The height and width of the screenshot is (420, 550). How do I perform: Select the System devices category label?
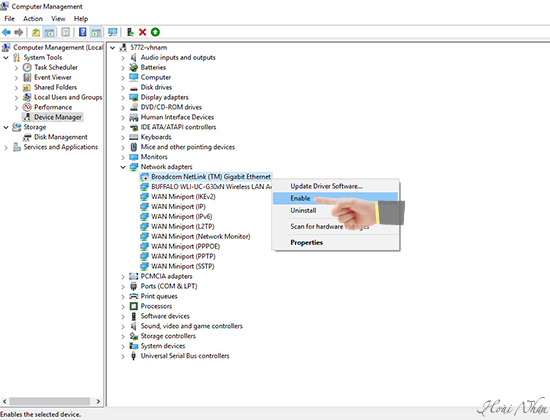[163, 346]
